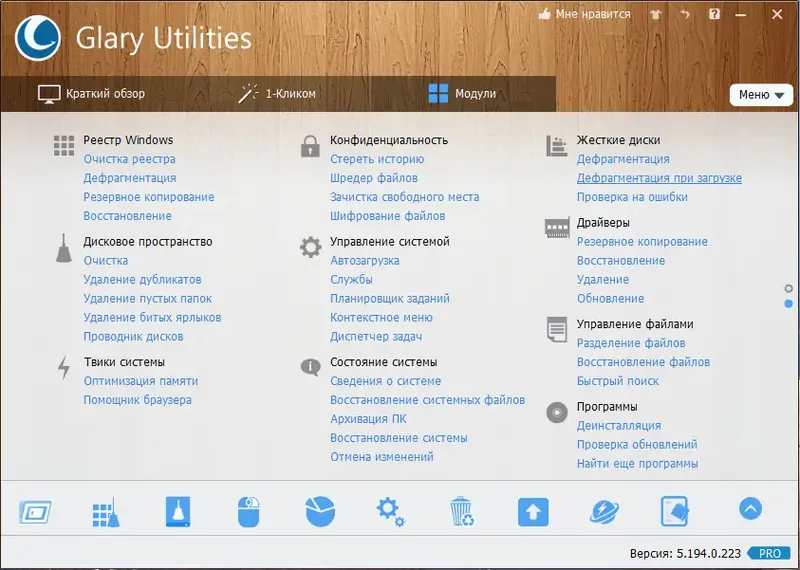Launch disk cleaner drive-with-broom toolbar icon

pos(178,512)
